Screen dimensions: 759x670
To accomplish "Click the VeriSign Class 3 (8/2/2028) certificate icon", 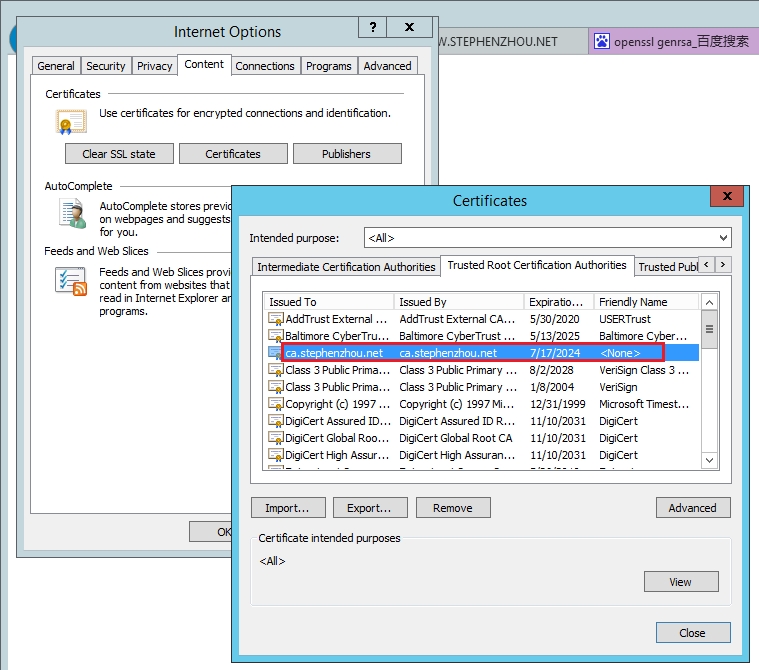I will pos(275,370).
